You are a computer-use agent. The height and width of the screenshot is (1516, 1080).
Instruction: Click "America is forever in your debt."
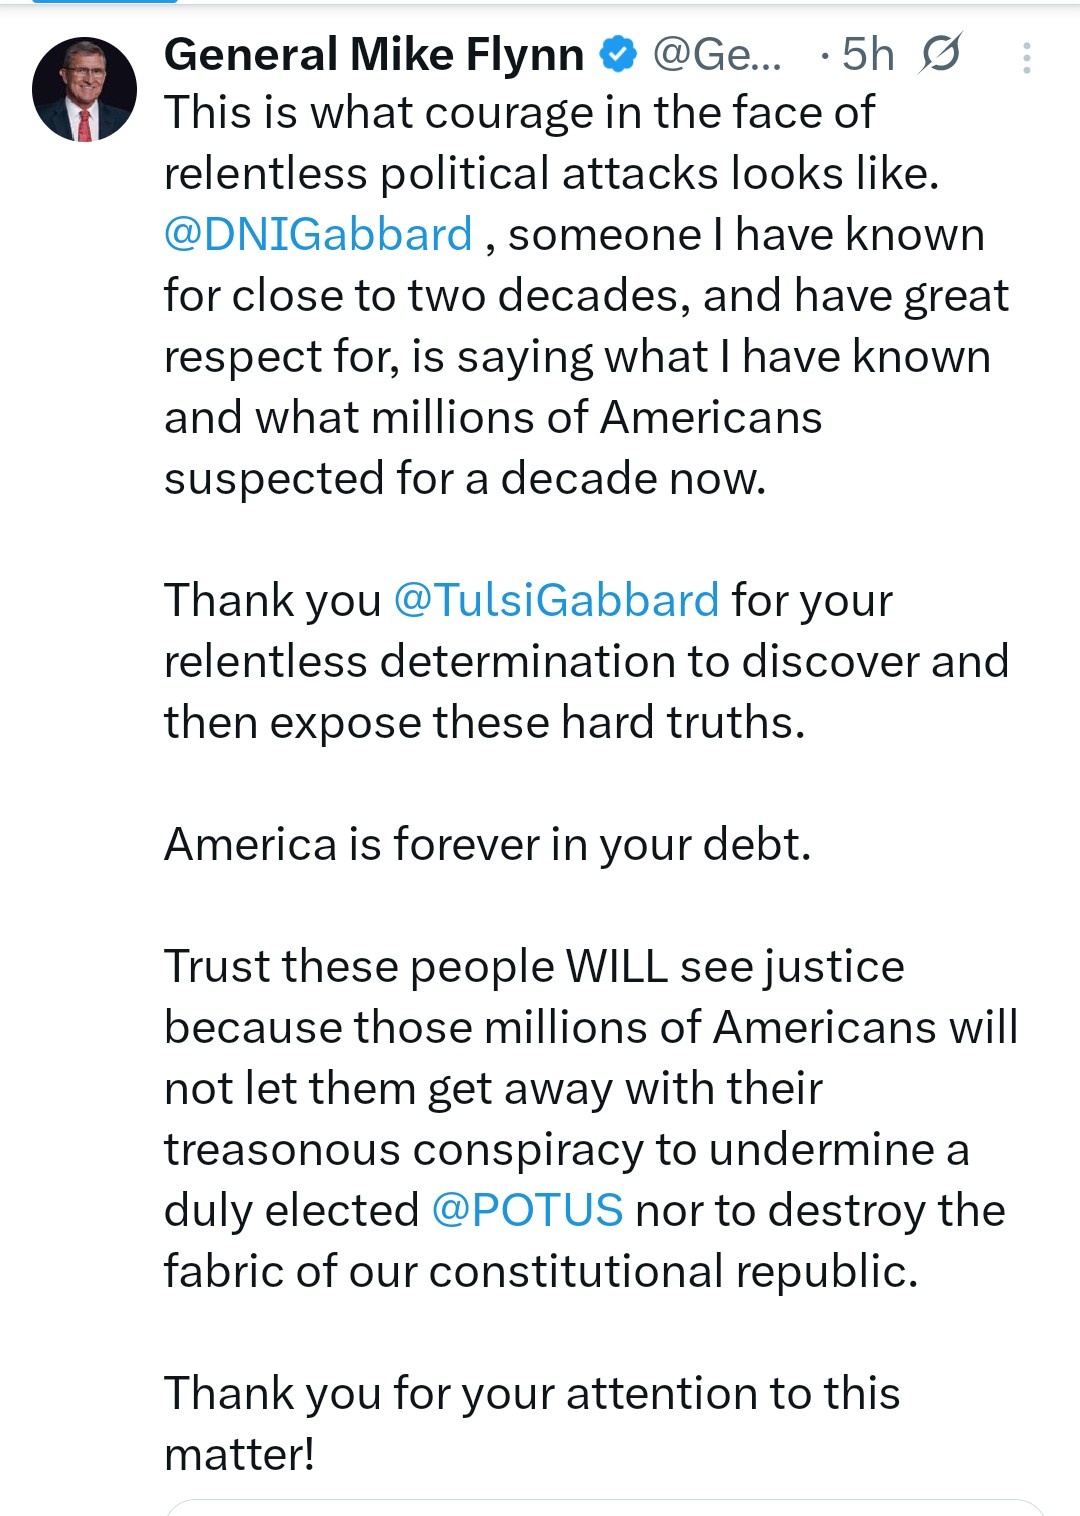487,844
